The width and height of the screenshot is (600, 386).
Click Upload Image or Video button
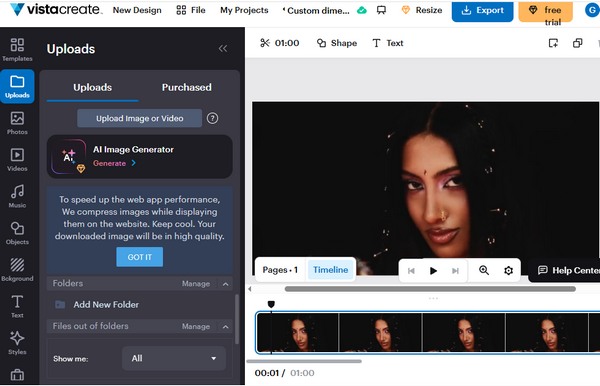click(140, 118)
